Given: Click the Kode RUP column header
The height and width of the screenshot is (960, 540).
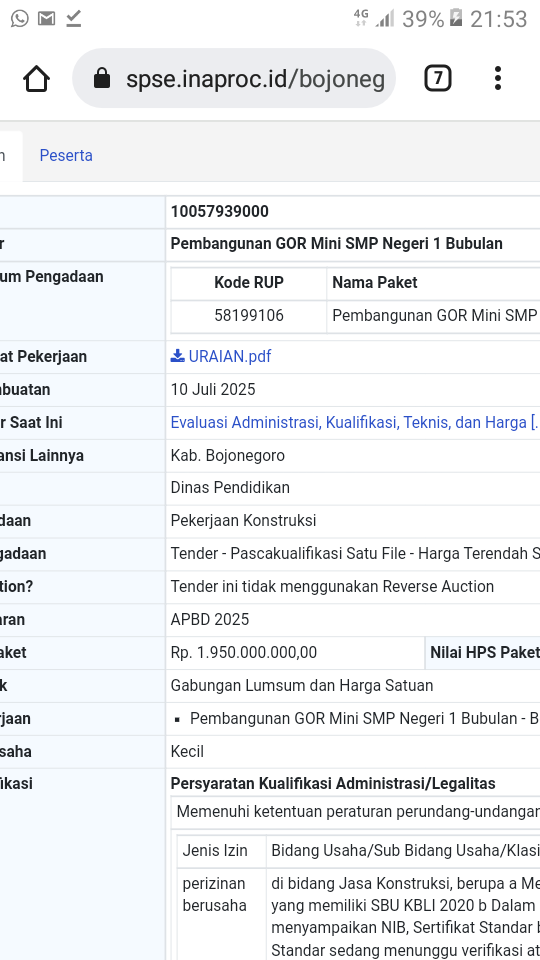Looking at the screenshot, I should point(249,283).
